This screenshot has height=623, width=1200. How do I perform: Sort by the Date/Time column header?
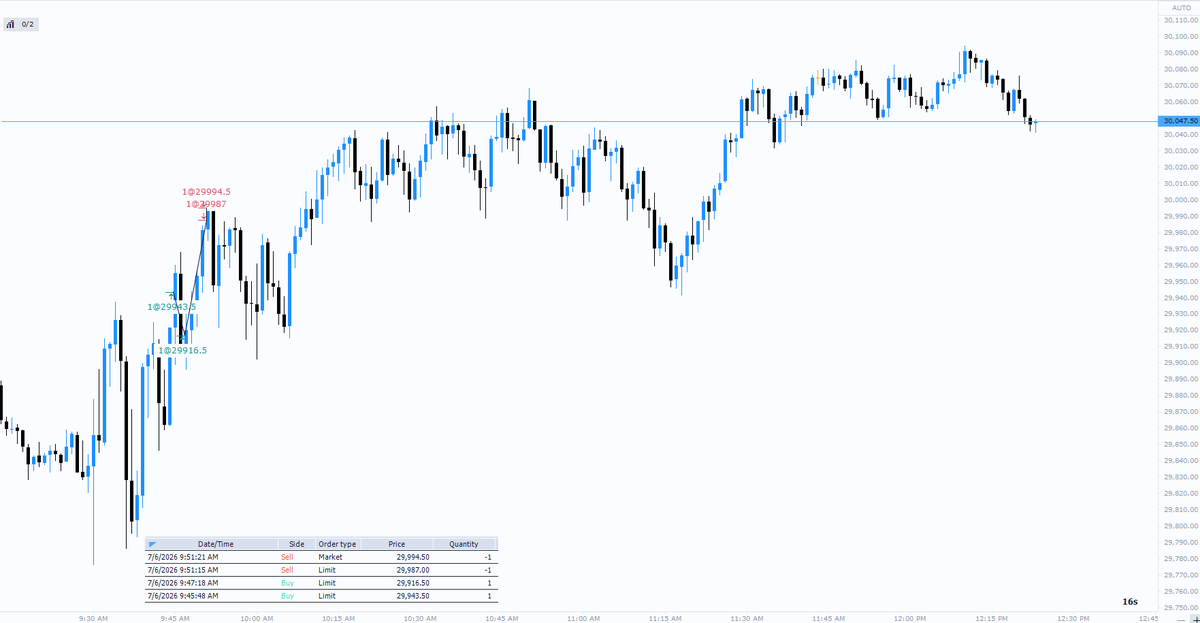[x=216, y=544]
